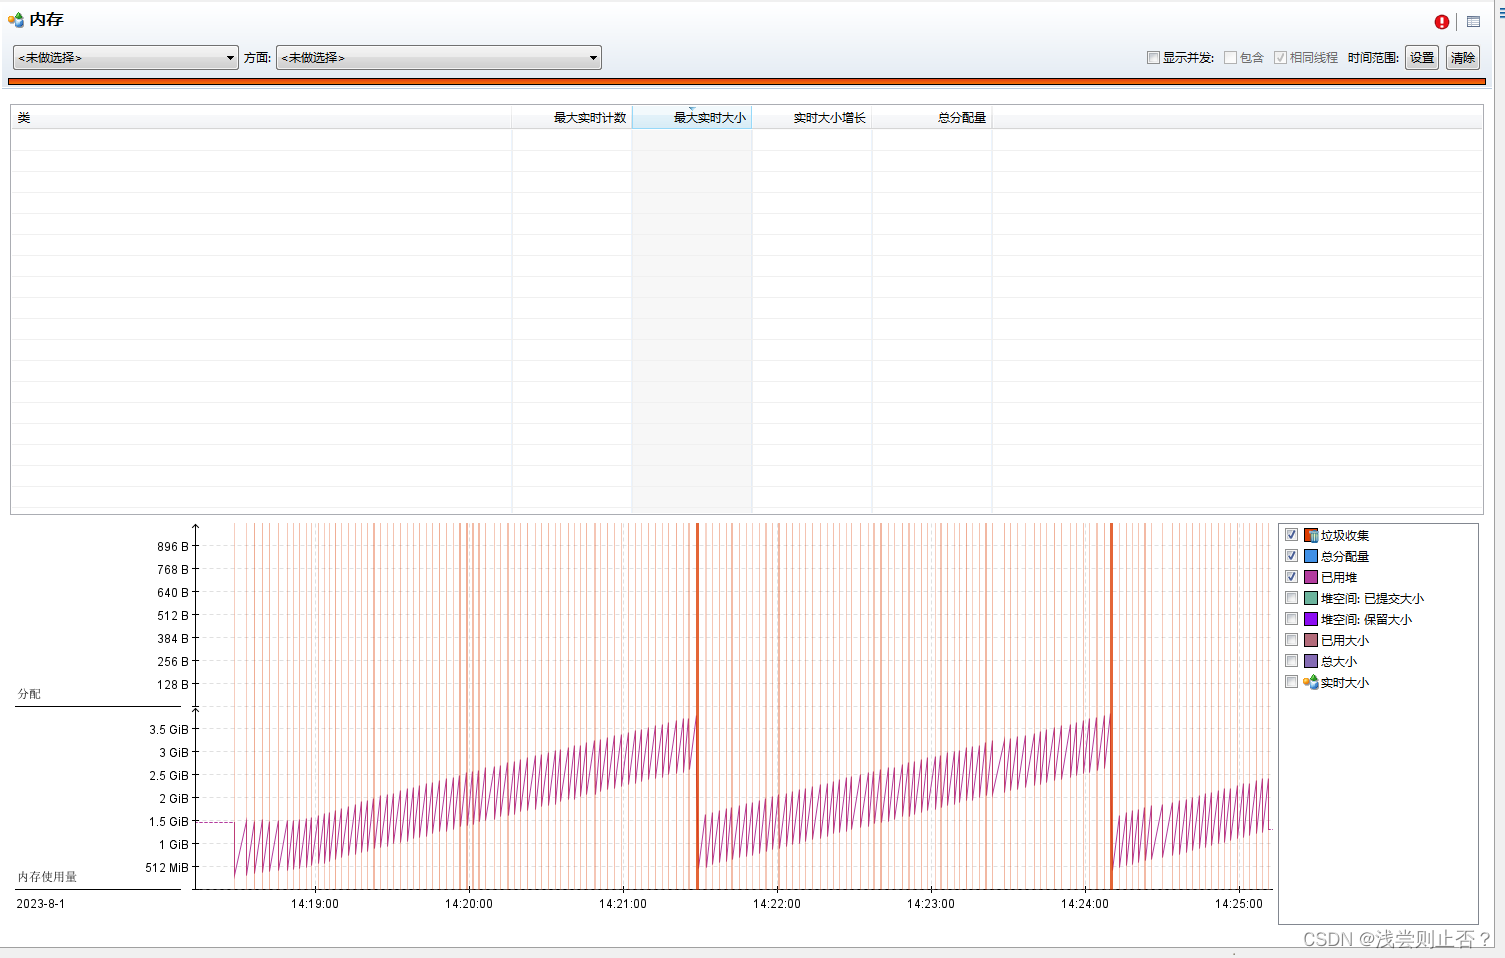
Task: Click the 设置 time range button
Action: [1422, 57]
